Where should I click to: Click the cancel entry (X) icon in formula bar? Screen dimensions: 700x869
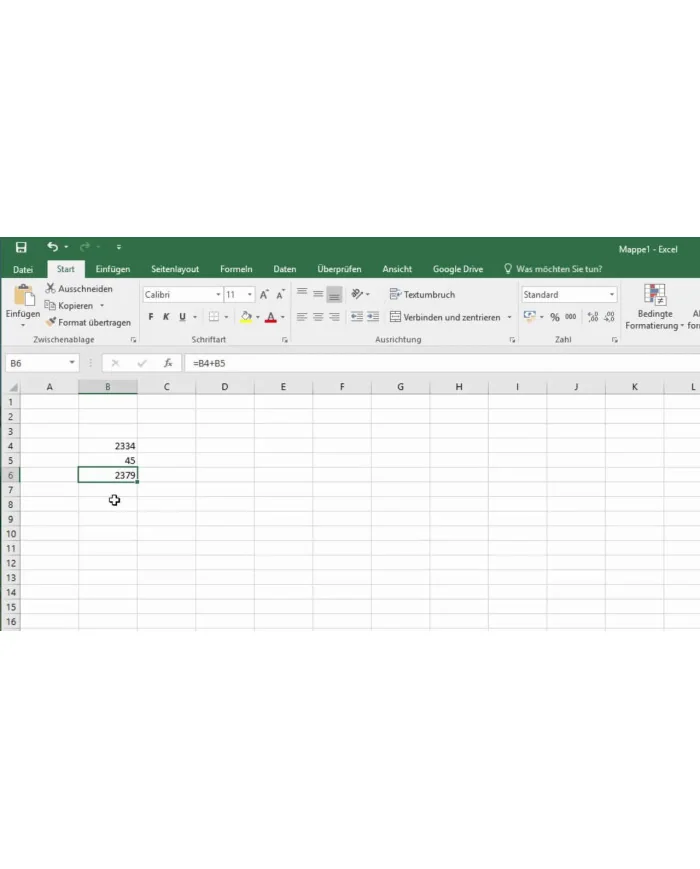(115, 363)
